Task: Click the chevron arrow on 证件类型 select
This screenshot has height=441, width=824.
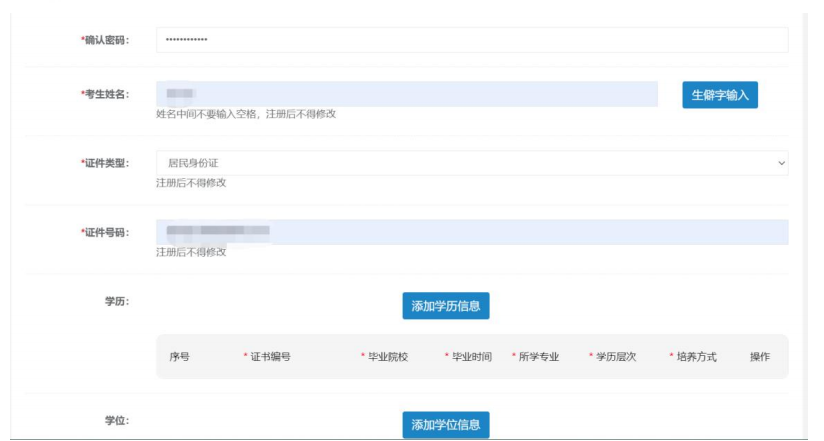Action: (x=781, y=163)
